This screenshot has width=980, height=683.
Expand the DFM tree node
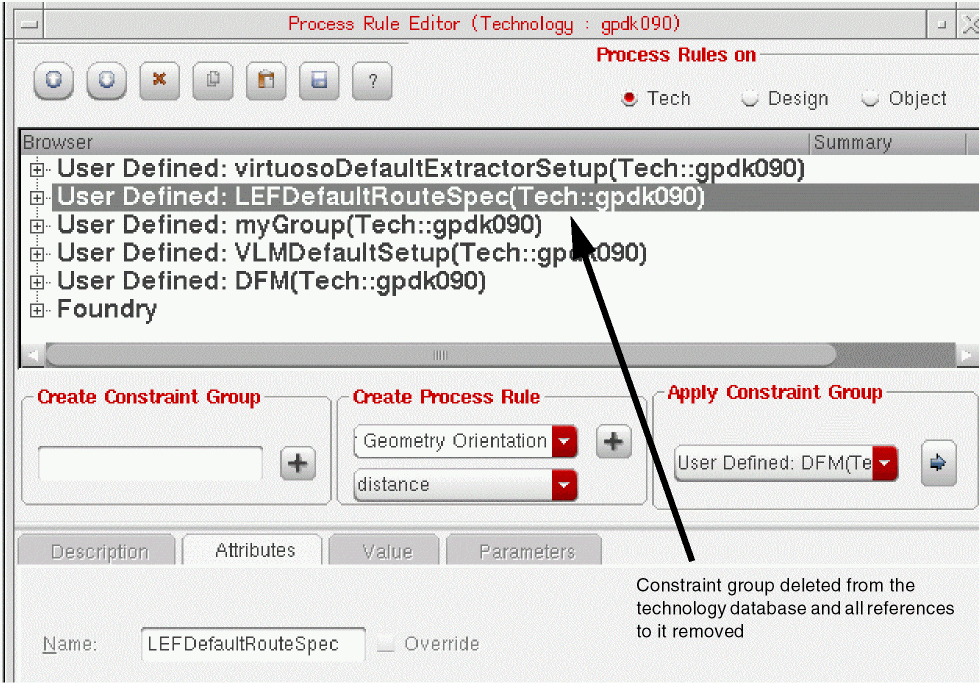tap(37, 282)
